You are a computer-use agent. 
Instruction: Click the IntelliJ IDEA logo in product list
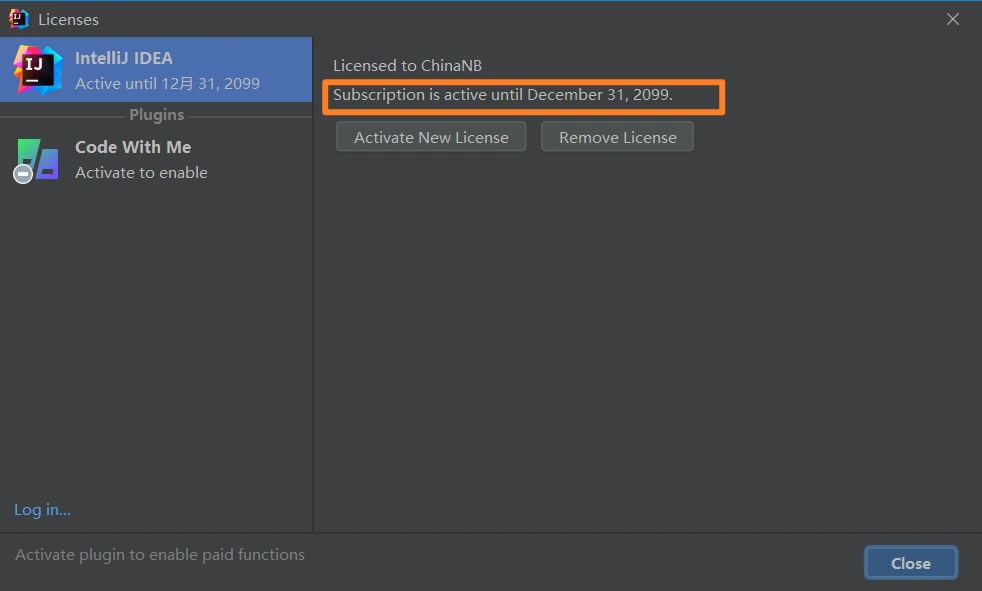pyautogui.click(x=37, y=70)
